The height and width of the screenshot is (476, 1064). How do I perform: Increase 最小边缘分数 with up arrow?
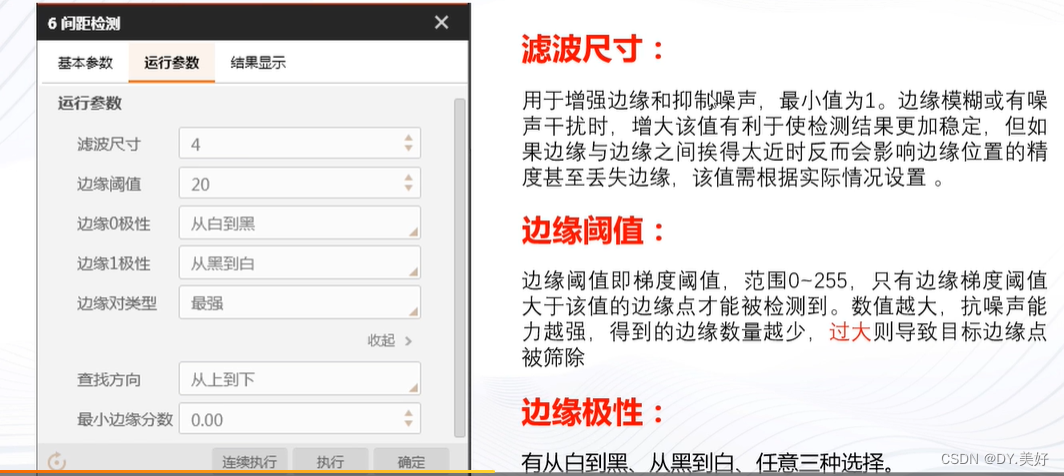[x=408, y=413]
